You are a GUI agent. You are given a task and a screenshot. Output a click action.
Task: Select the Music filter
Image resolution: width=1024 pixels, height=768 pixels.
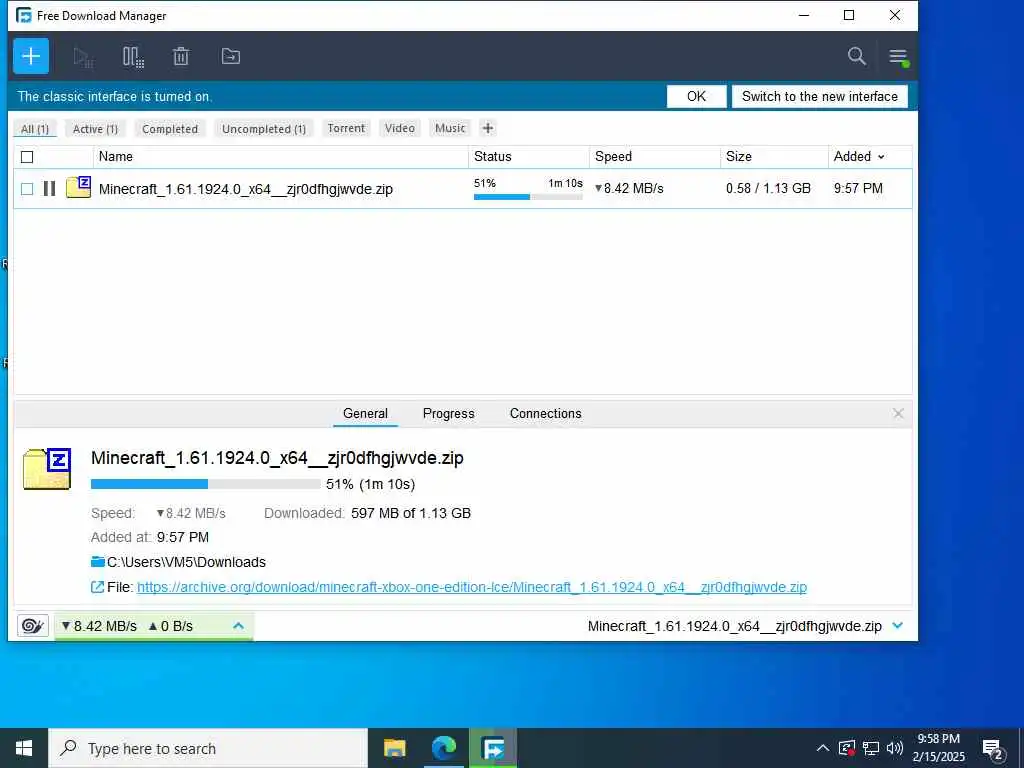tap(450, 128)
